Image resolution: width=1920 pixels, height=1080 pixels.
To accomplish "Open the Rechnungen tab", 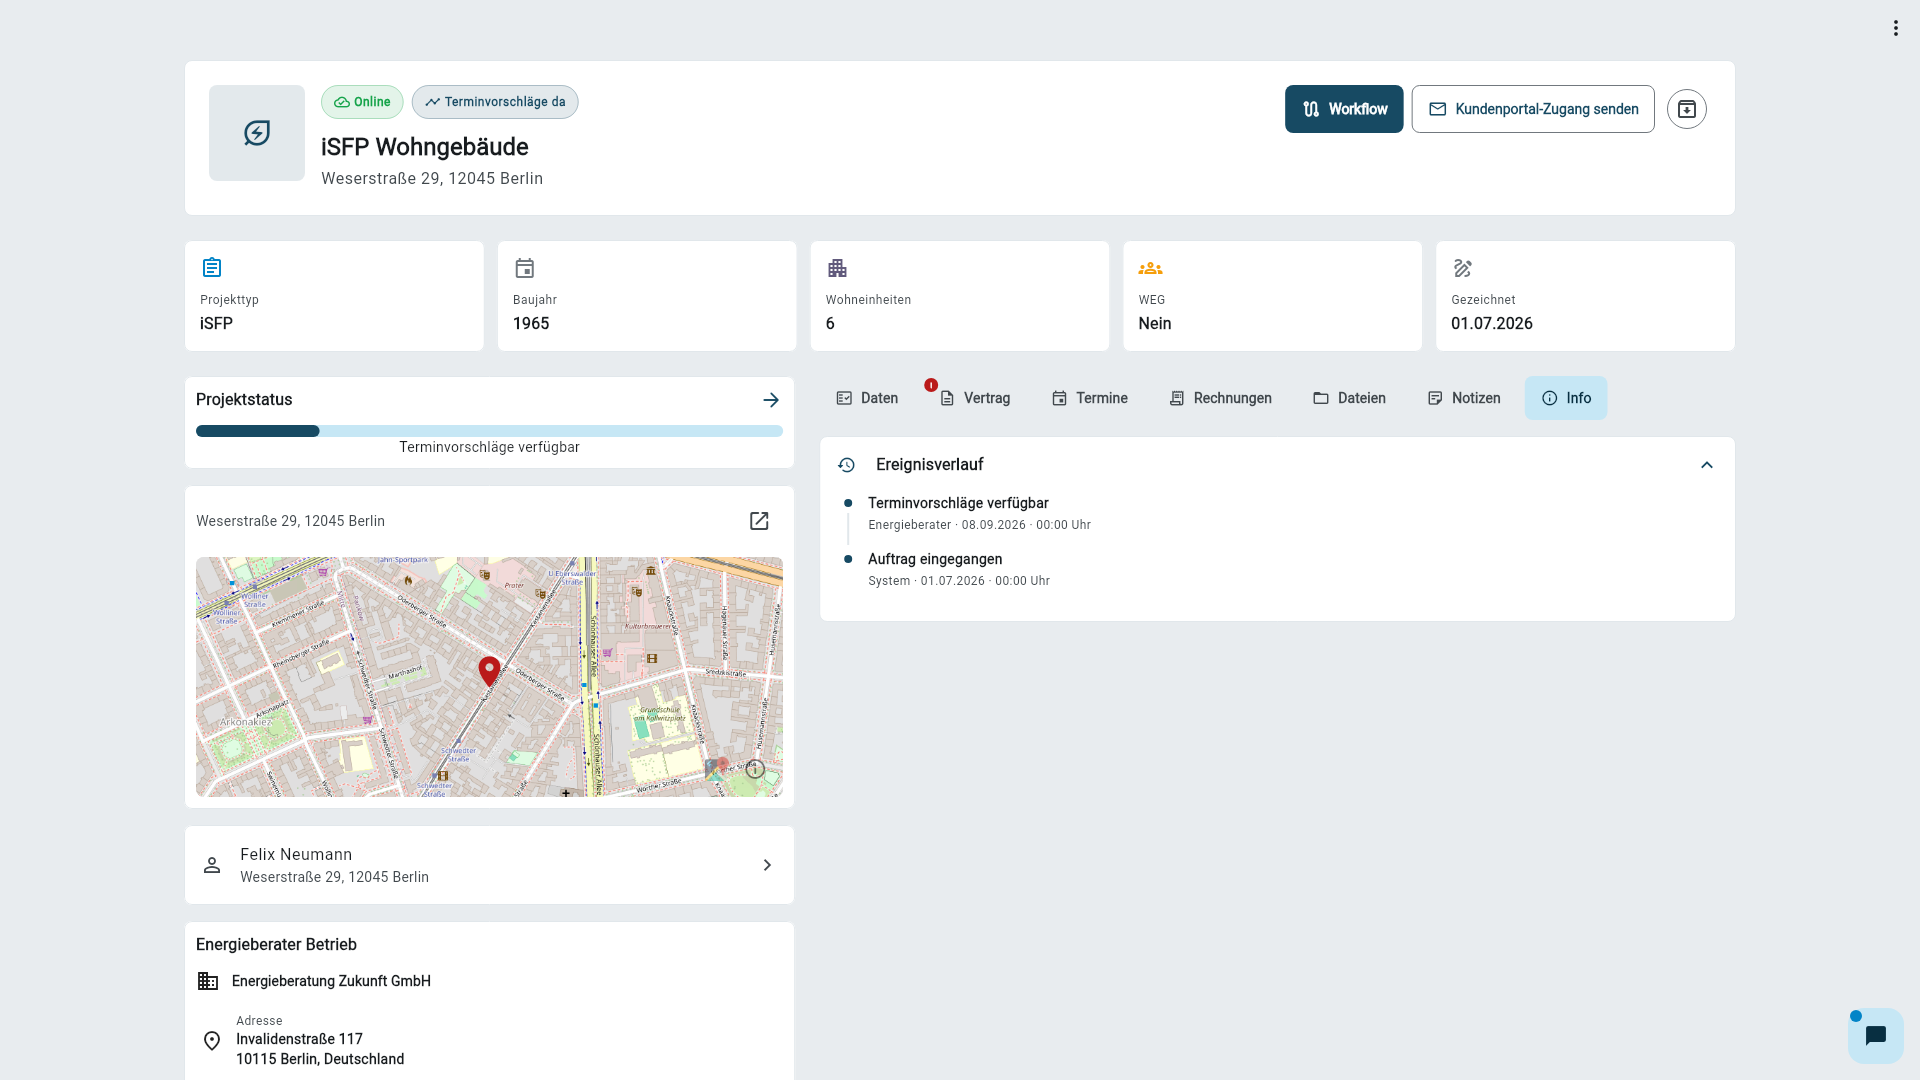I will 1220,398.
